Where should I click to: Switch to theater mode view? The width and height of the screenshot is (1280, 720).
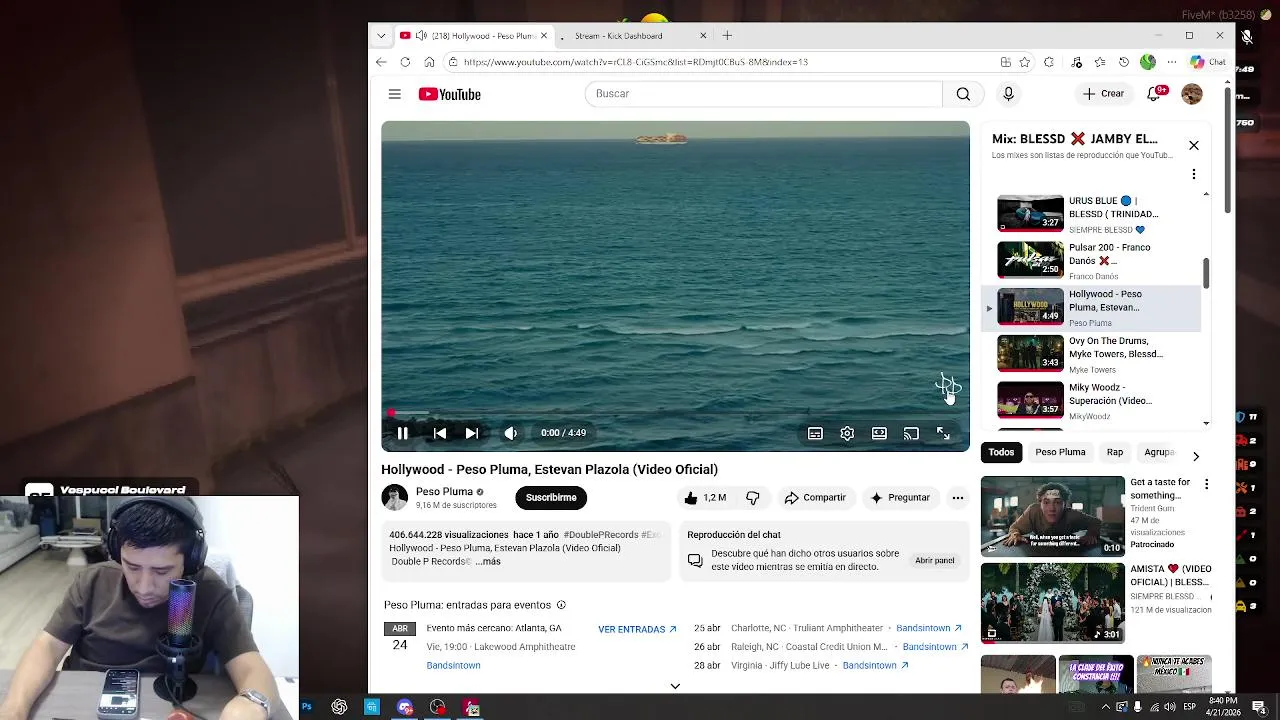click(x=879, y=433)
